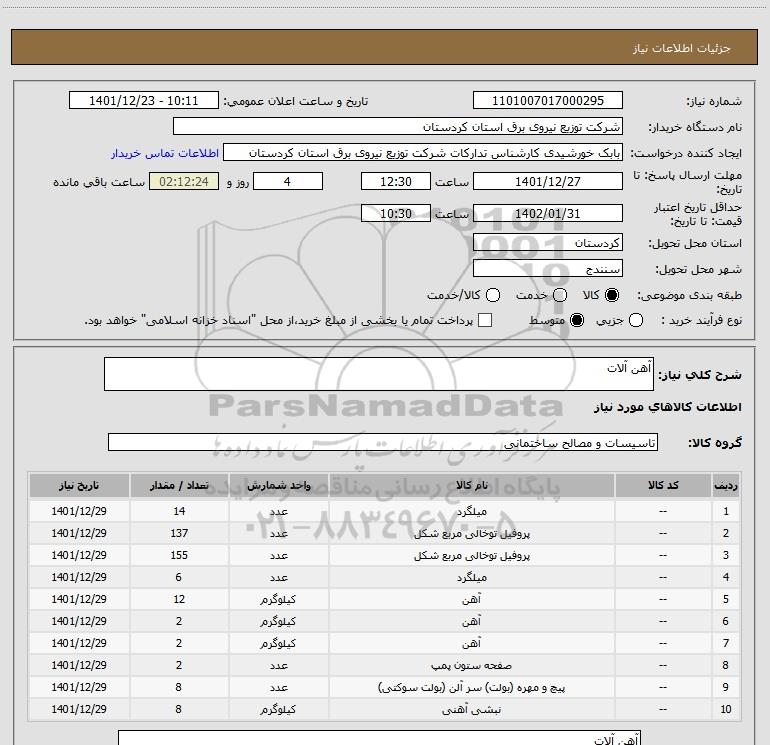Click میلگرد in row 4
The height and width of the screenshot is (745, 770).
pos(471,578)
